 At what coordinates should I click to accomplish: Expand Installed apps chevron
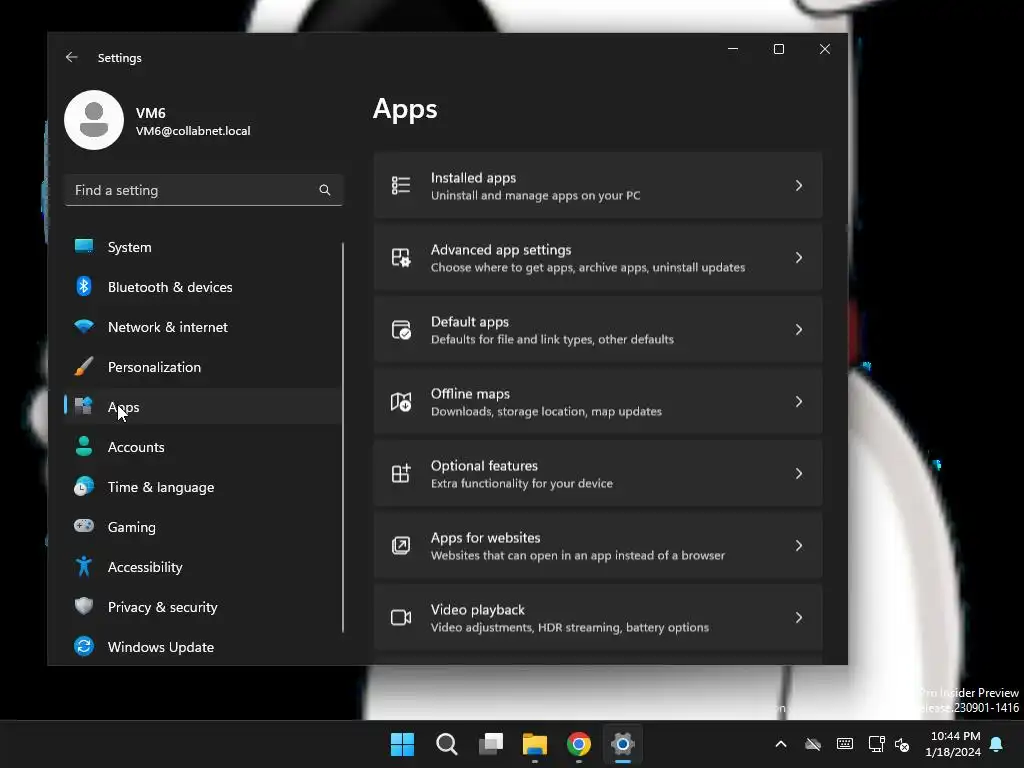pos(799,185)
